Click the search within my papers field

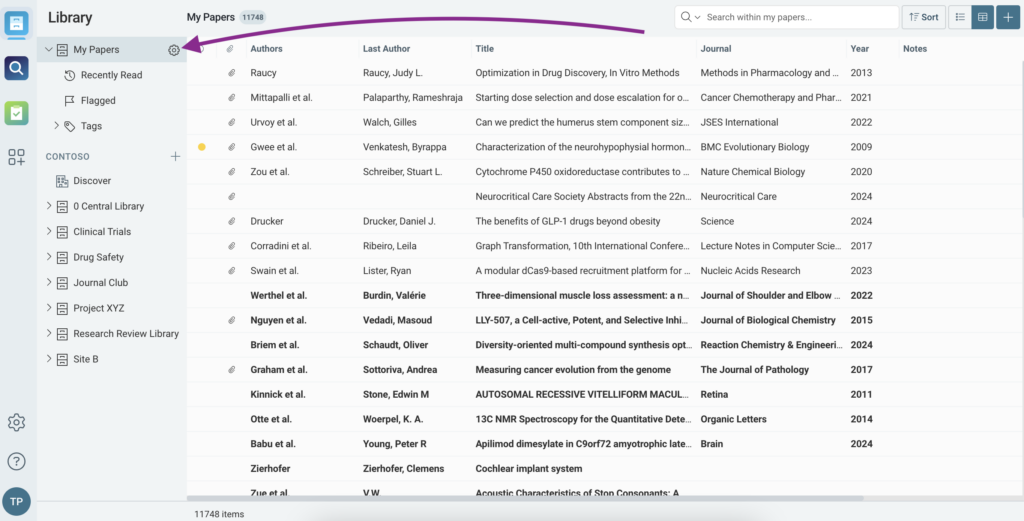pyautogui.click(x=797, y=17)
